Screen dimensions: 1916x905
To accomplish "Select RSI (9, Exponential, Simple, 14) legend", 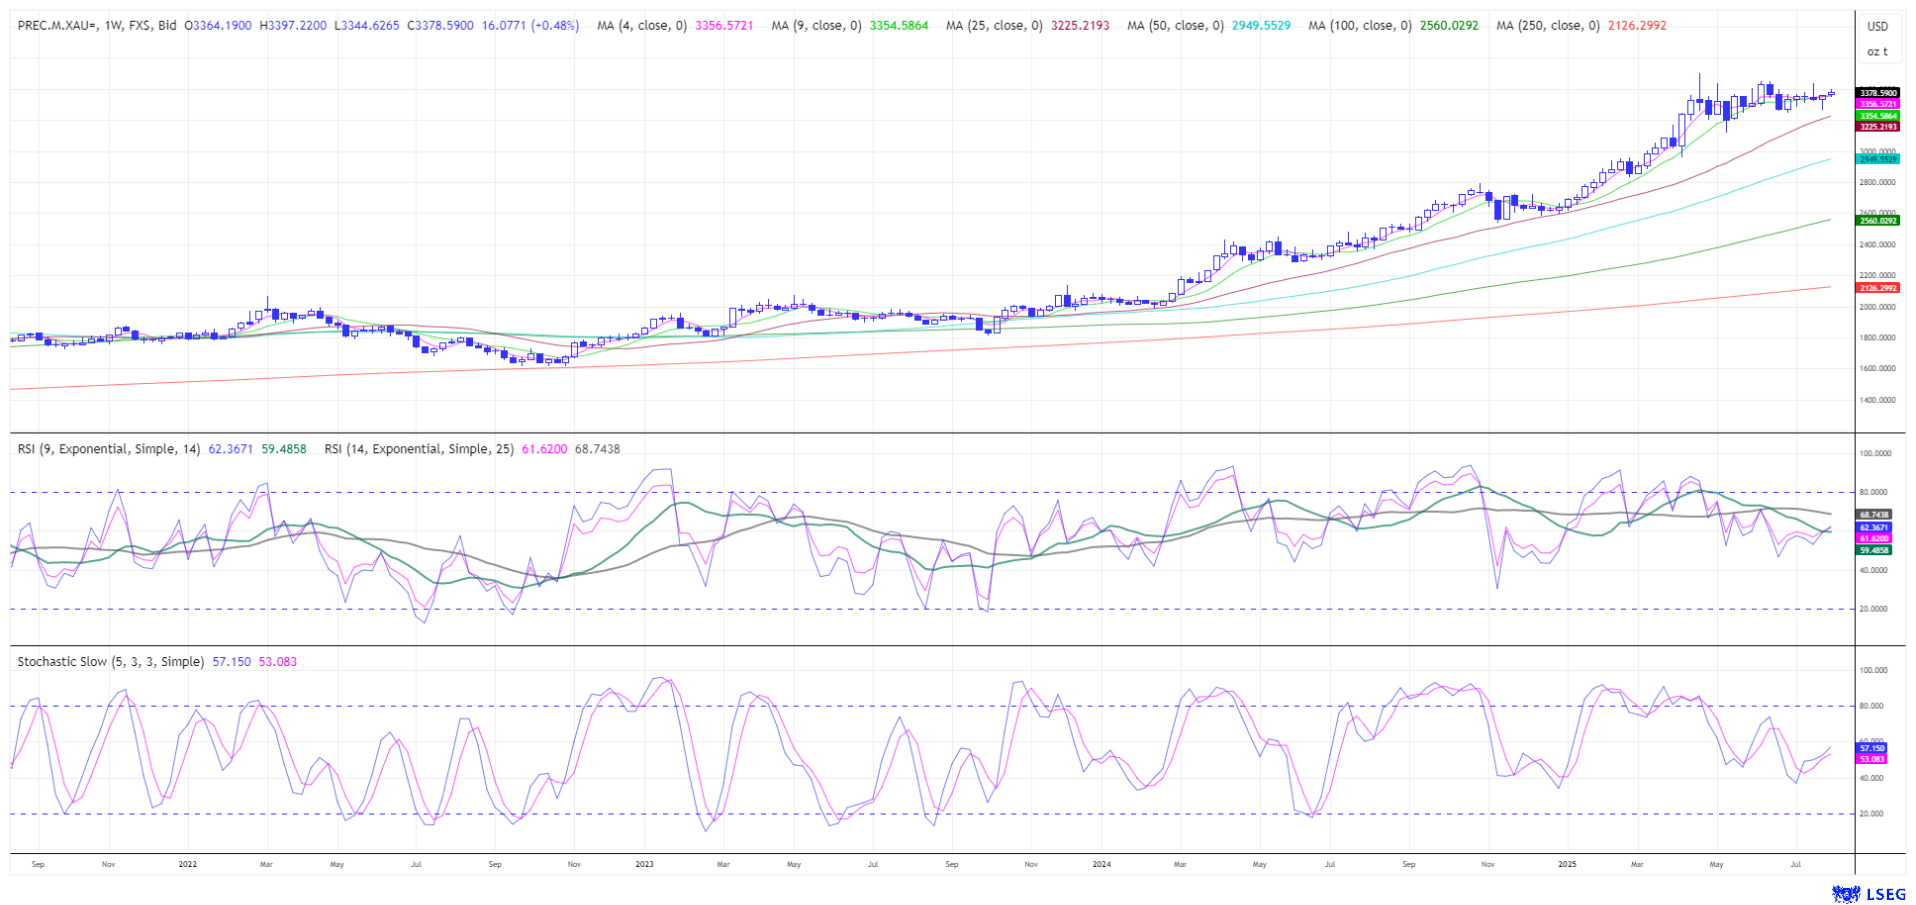I will (x=109, y=449).
